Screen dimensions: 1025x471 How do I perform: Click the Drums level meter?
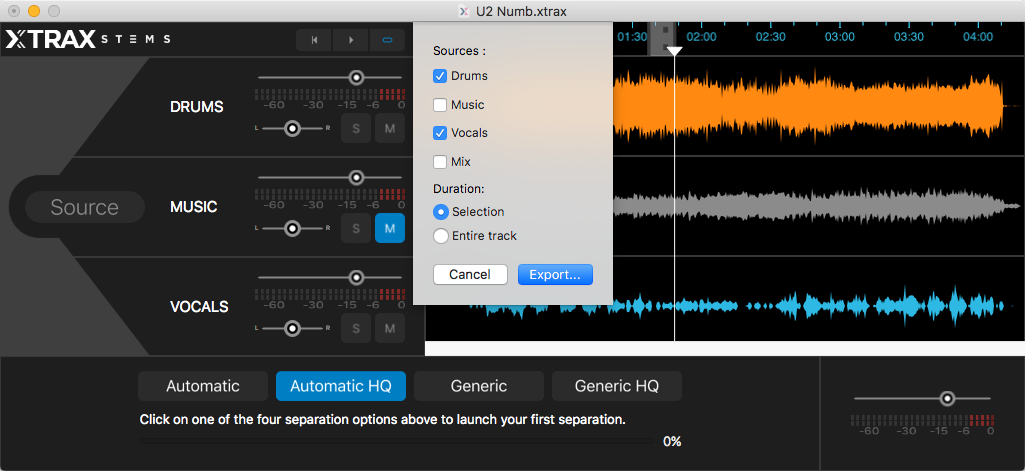point(329,93)
